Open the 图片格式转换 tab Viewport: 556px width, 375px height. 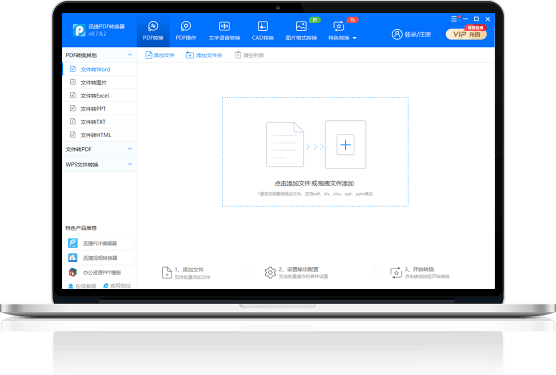point(301,30)
